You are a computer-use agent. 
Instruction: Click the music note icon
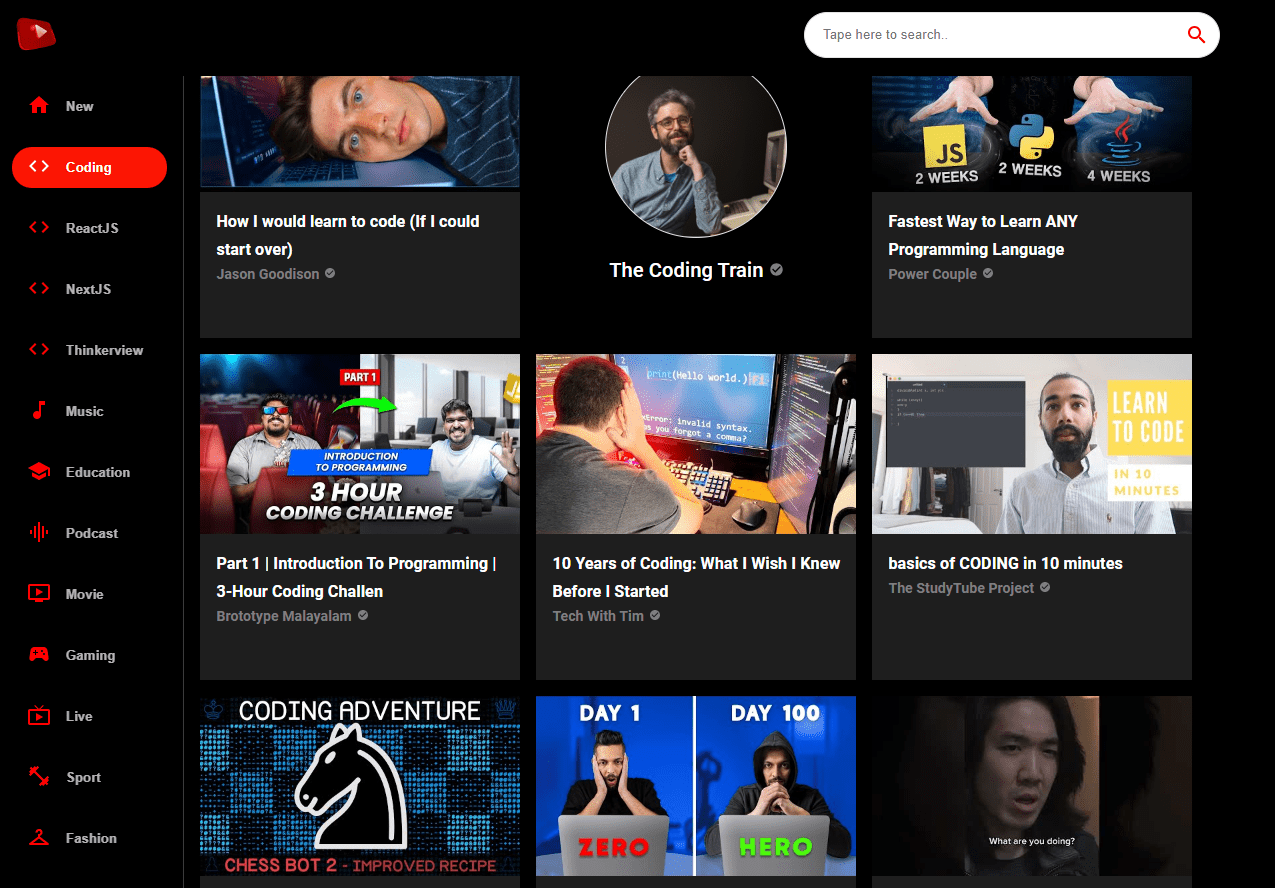click(39, 411)
